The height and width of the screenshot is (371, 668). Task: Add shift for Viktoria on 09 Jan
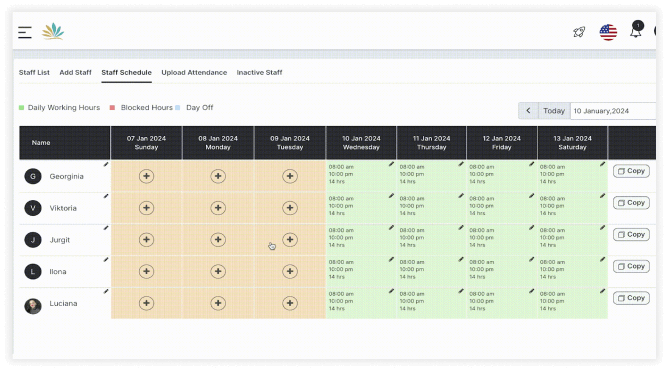tap(290, 208)
